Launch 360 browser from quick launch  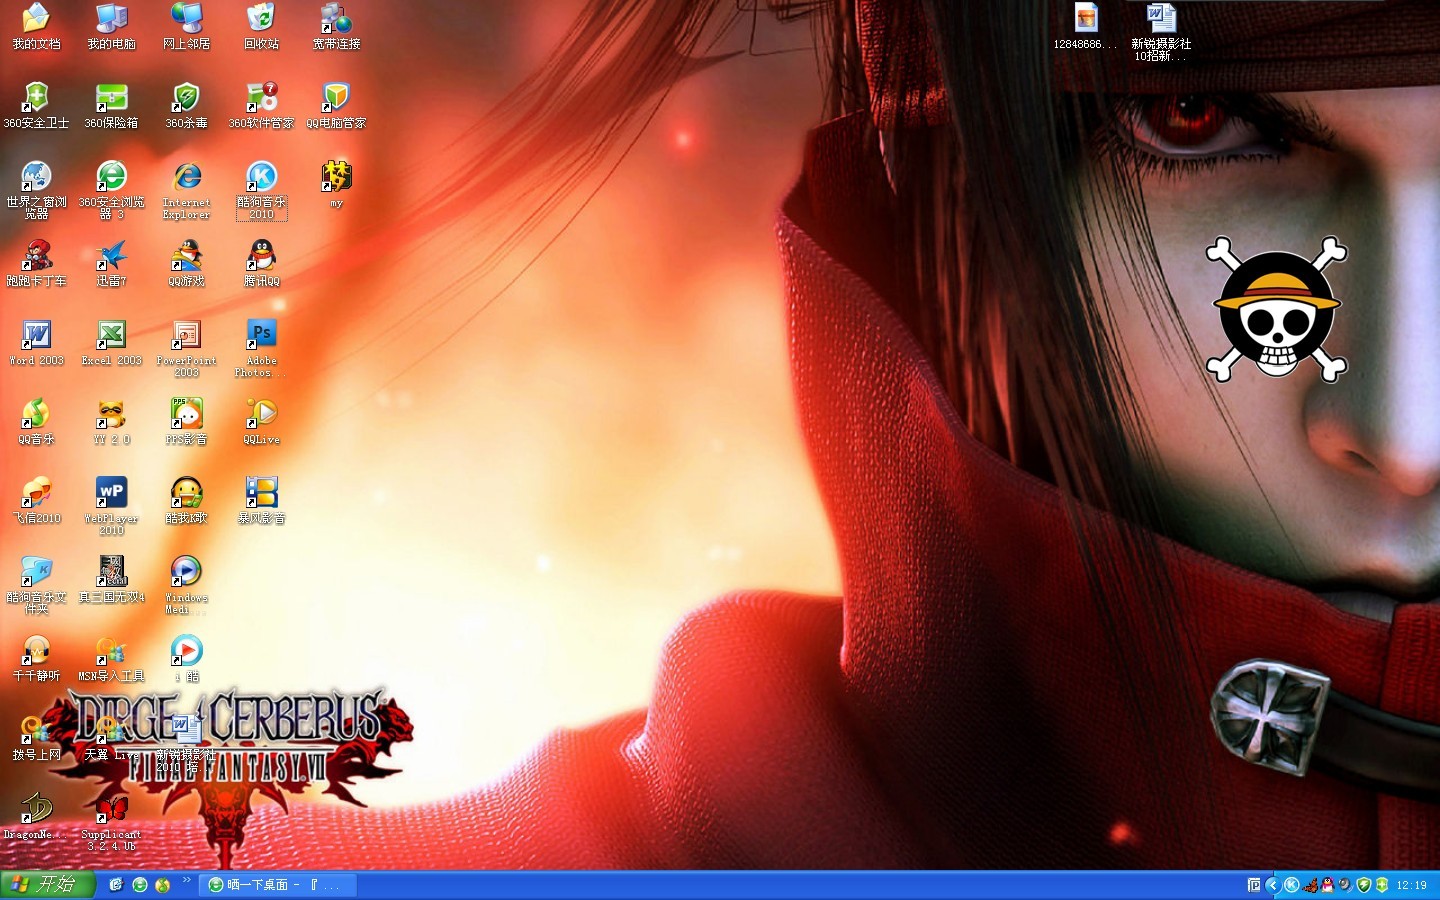[140, 885]
